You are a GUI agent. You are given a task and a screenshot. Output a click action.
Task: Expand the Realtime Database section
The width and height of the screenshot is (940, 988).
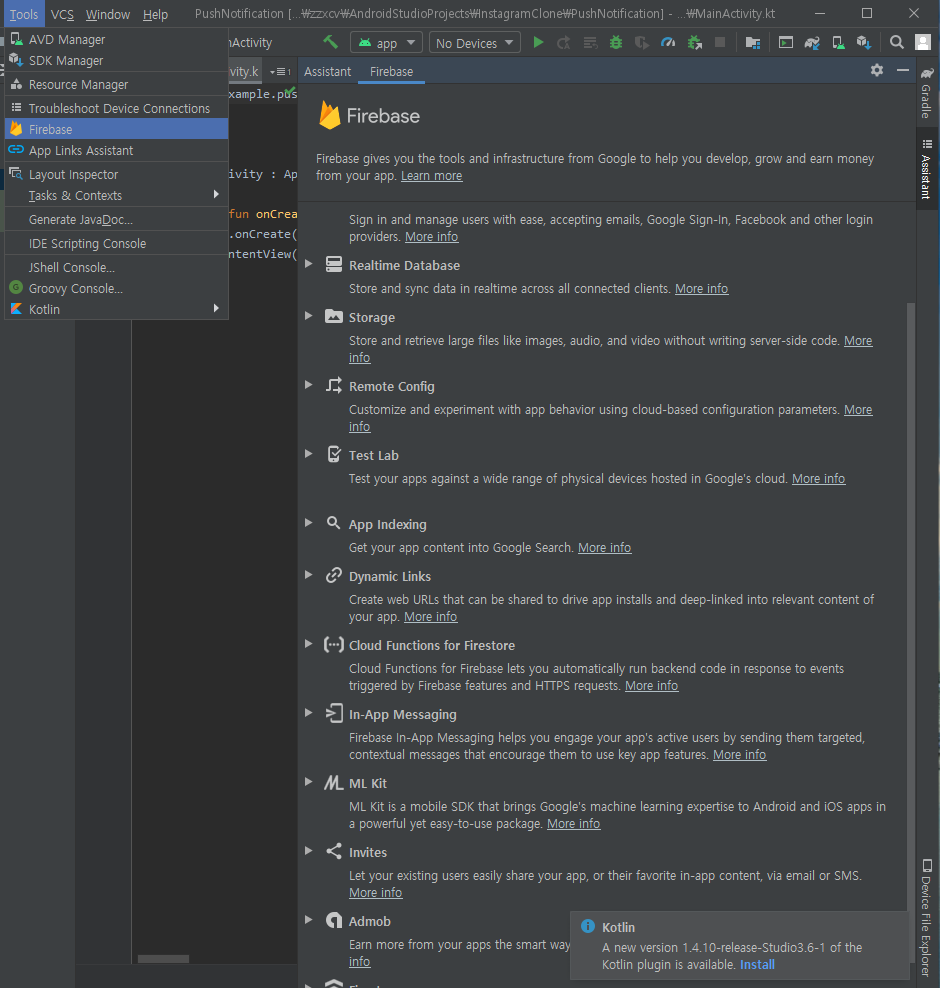tap(309, 264)
